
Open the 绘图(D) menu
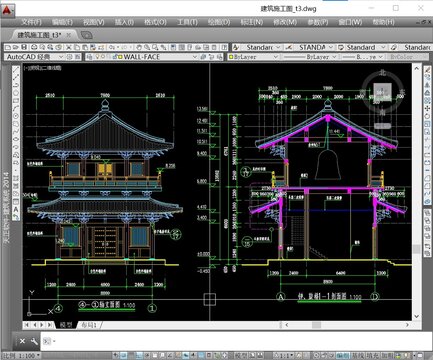pos(219,22)
